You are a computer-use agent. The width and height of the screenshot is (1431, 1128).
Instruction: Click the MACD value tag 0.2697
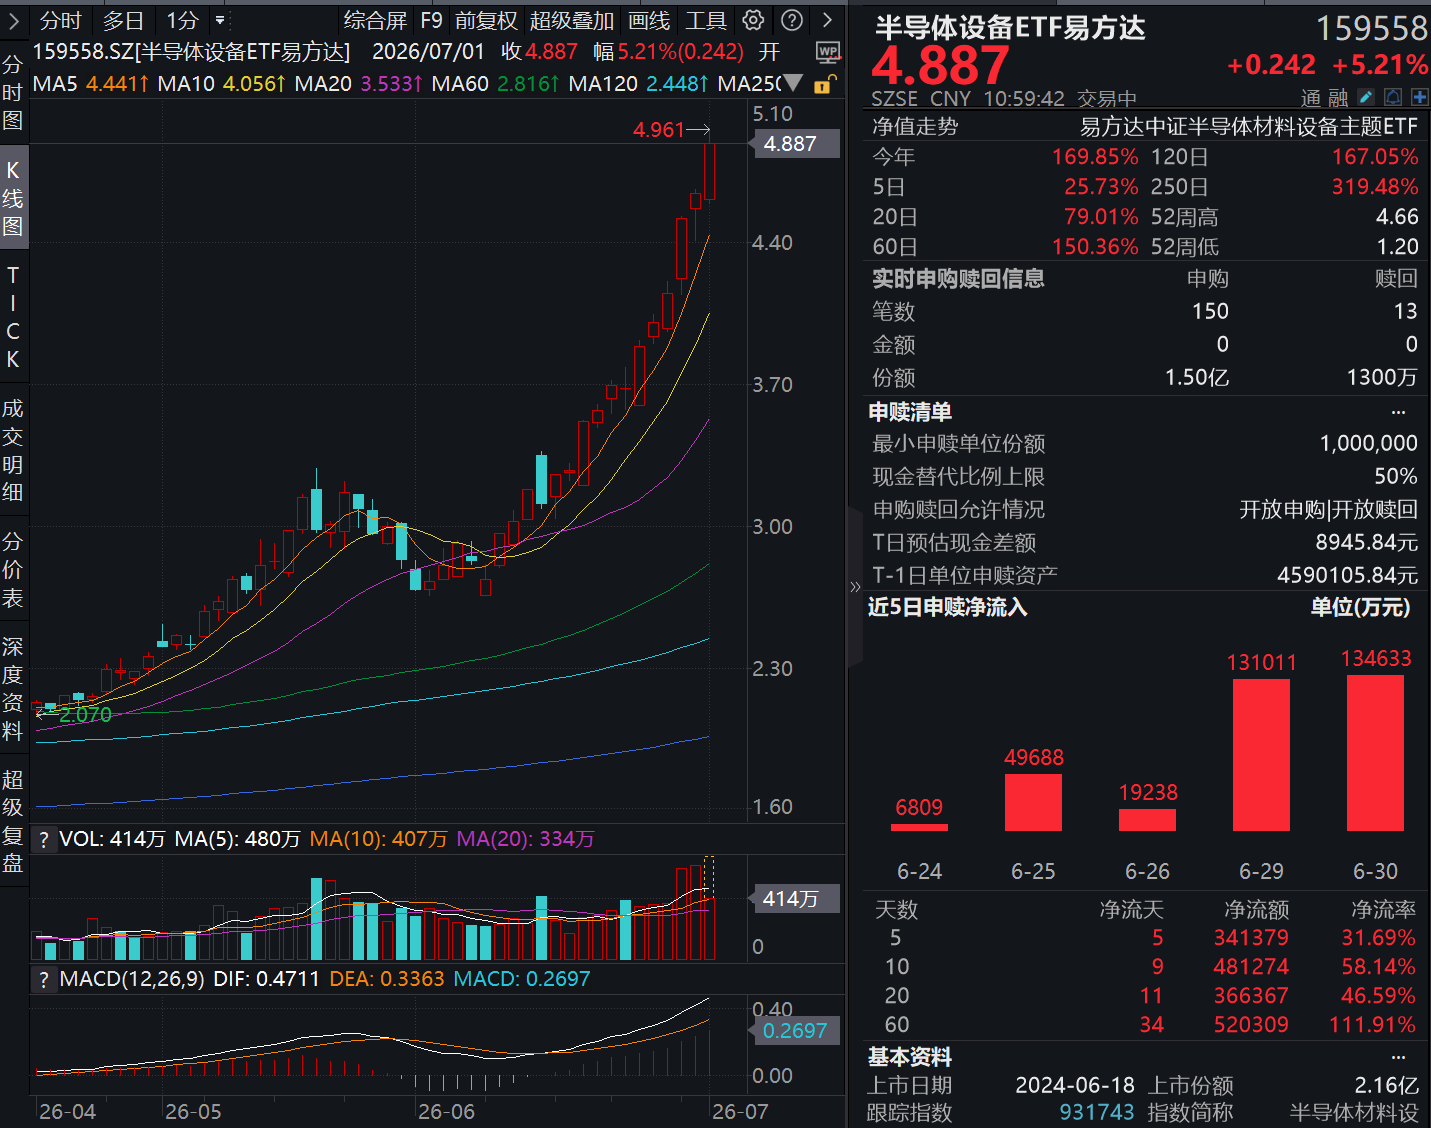click(x=794, y=1030)
